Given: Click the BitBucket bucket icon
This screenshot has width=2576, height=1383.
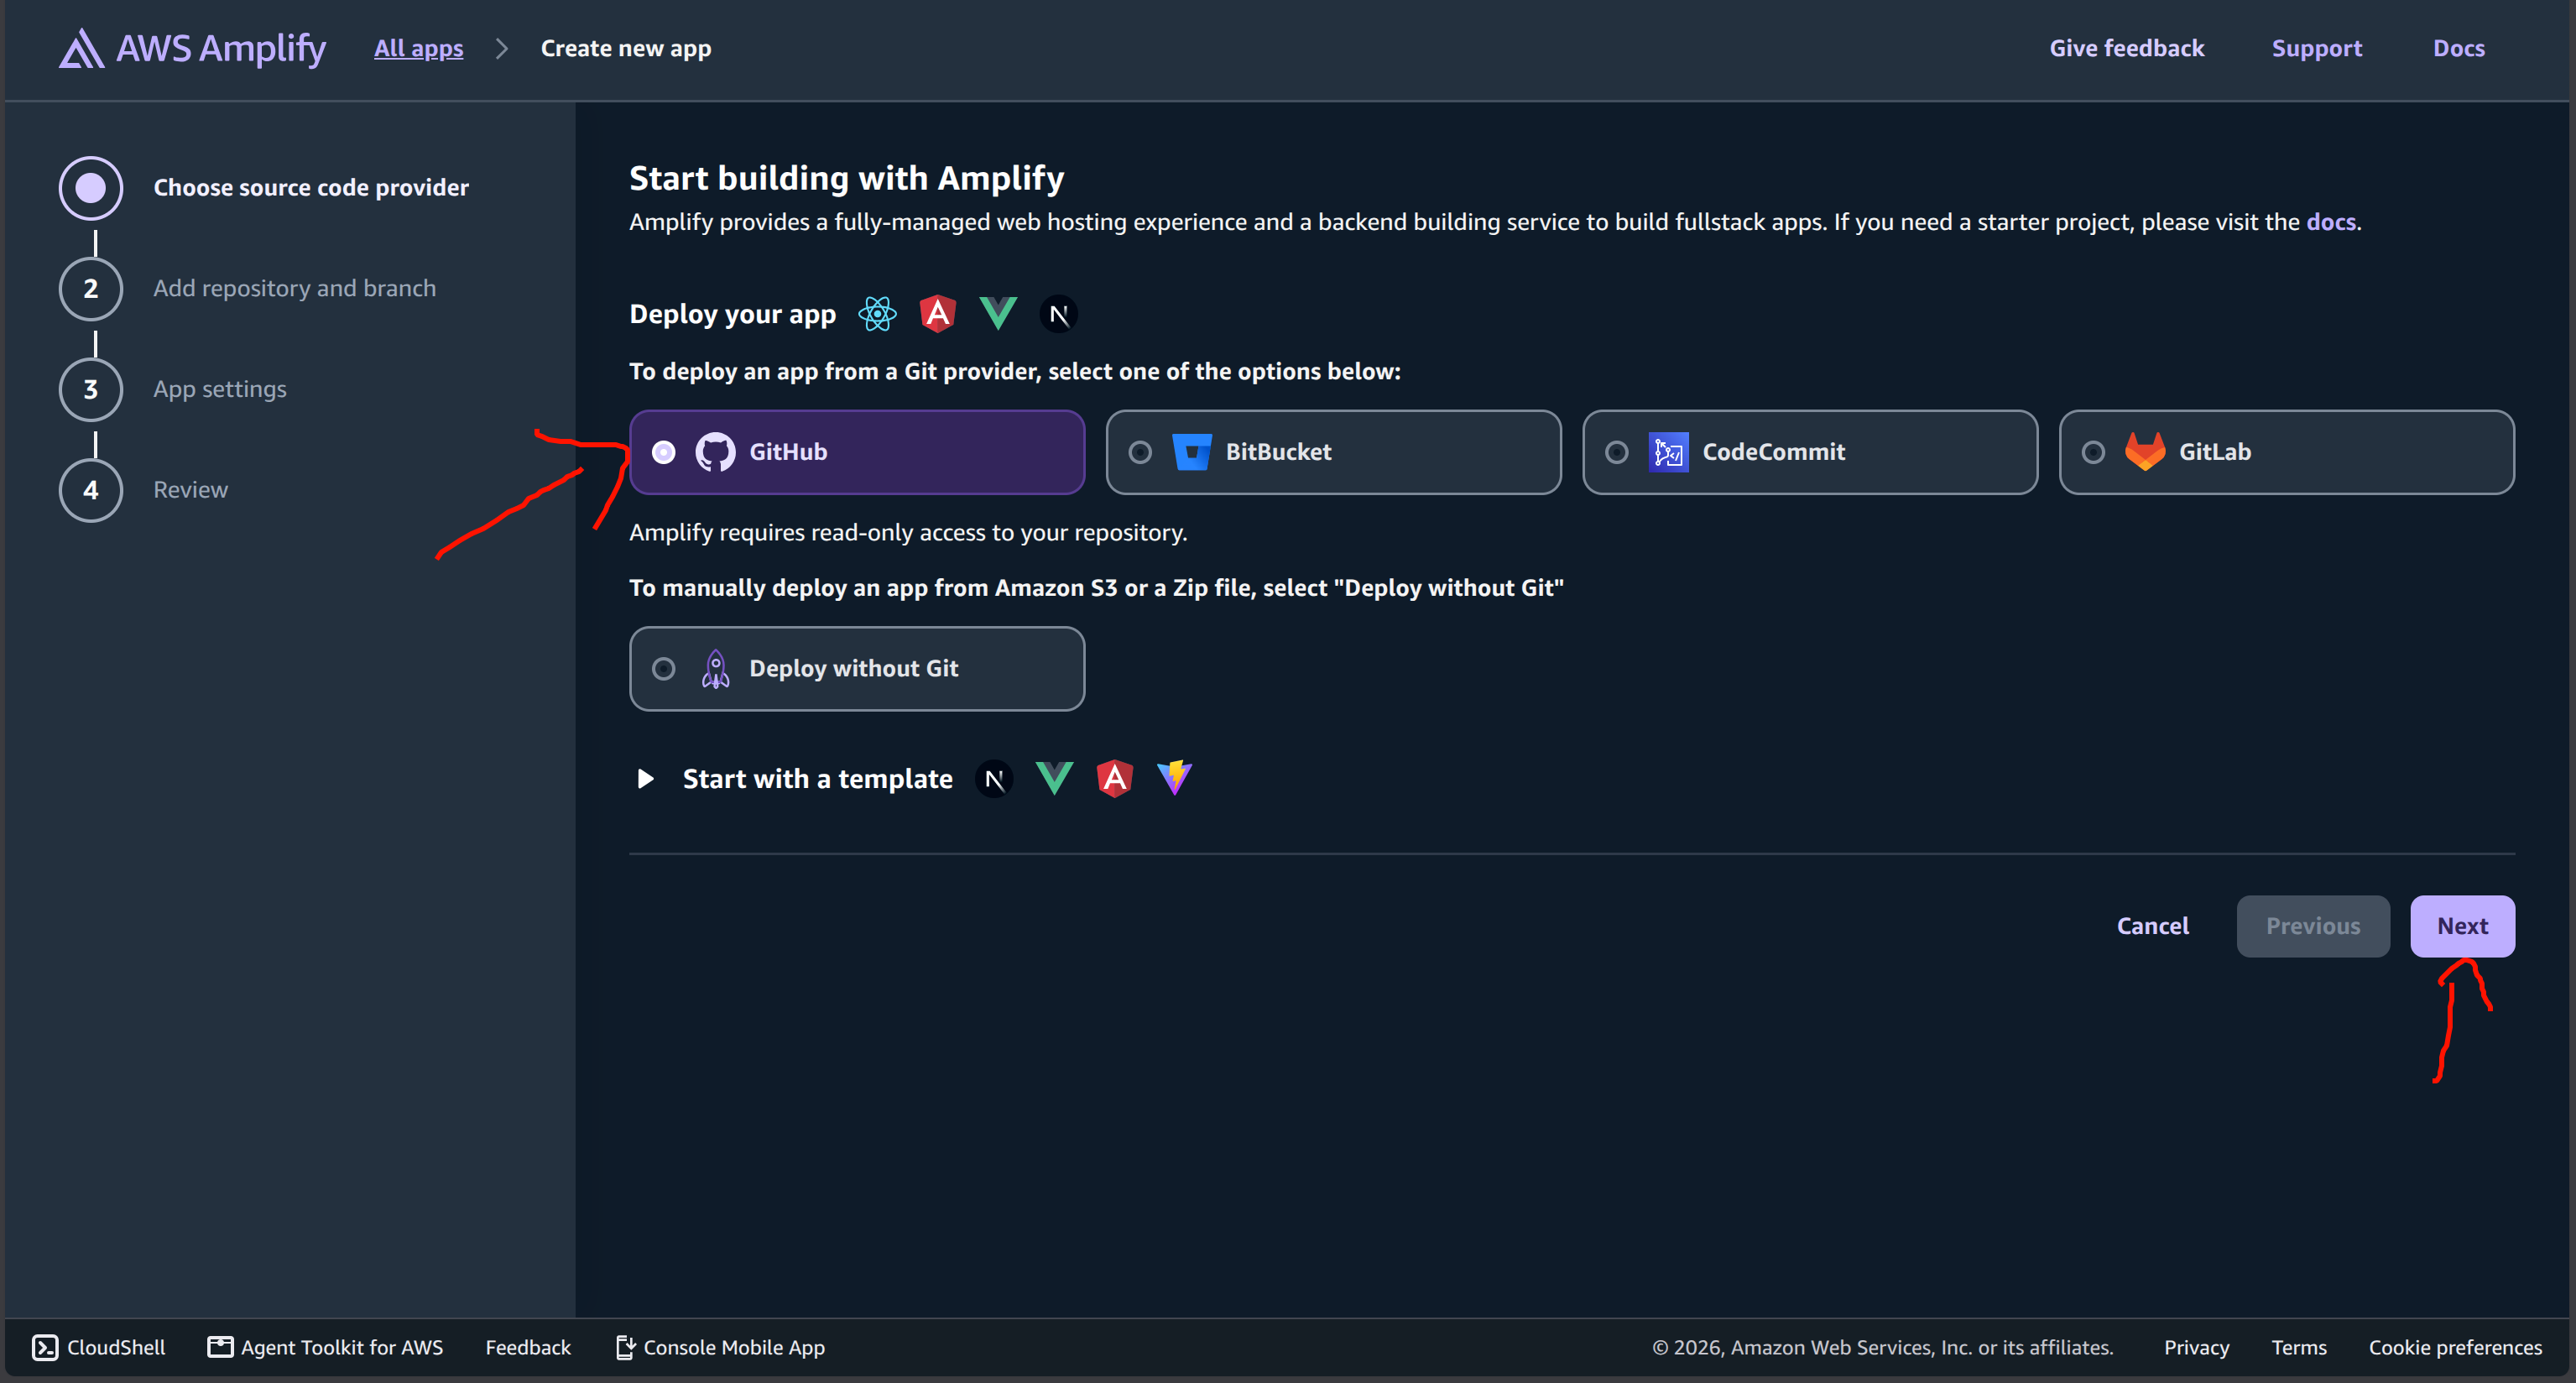Looking at the screenshot, I should (x=1192, y=452).
